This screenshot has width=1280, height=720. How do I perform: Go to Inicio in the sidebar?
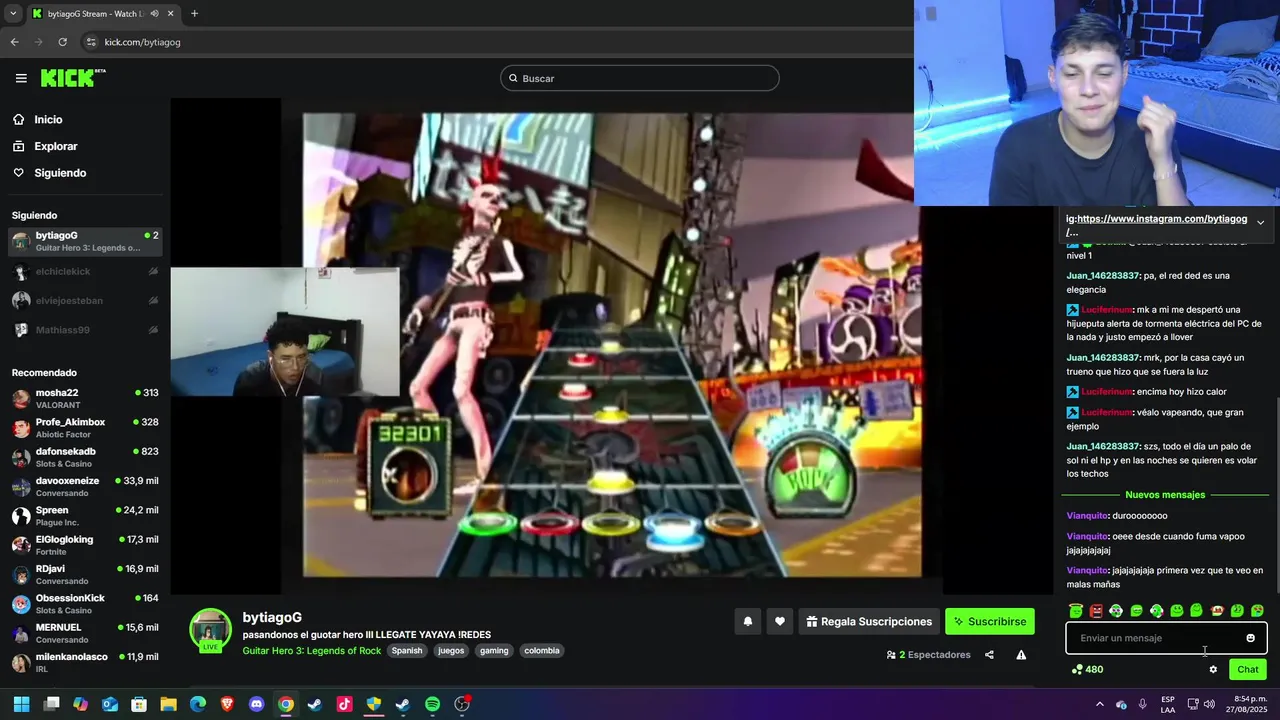48,120
